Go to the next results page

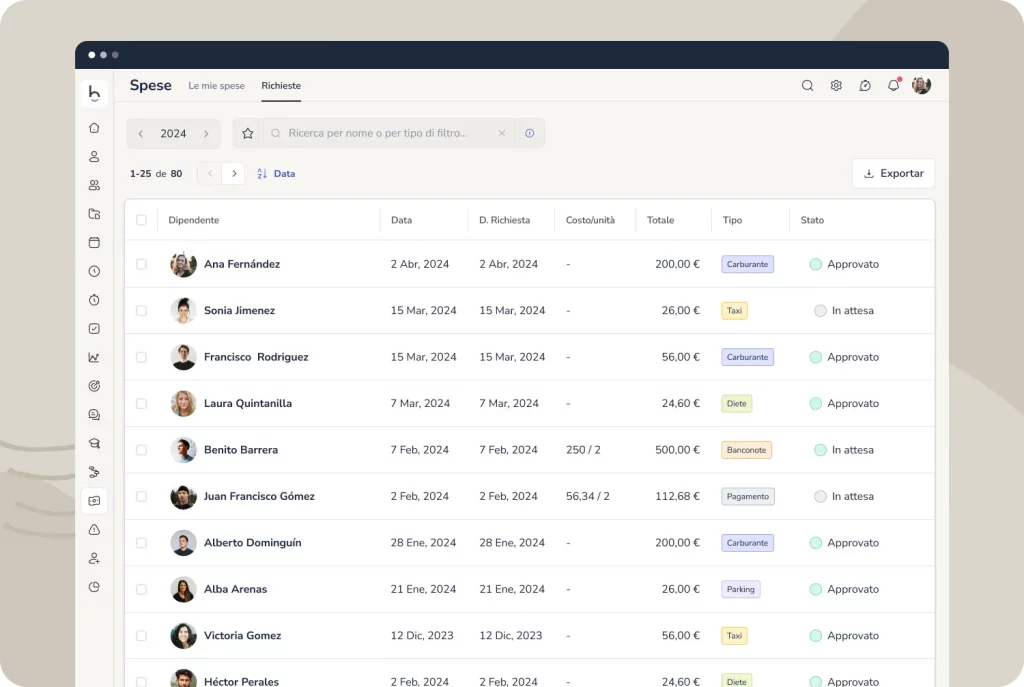pos(233,174)
